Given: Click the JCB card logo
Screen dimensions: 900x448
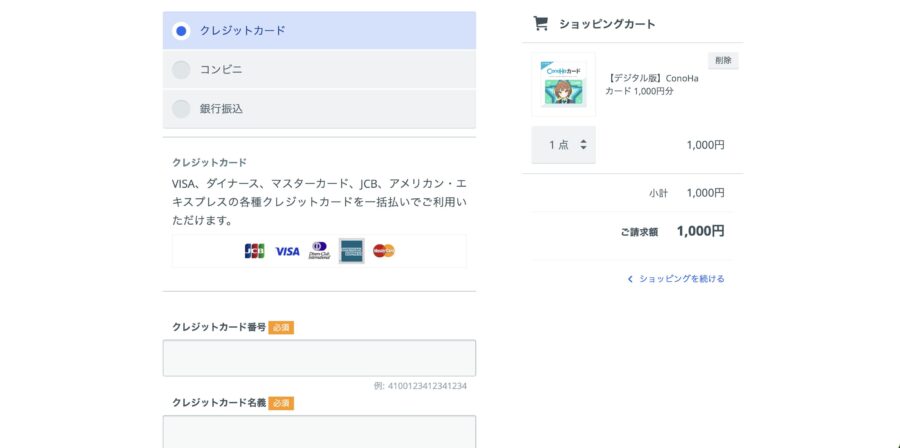Looking at the screenshot, I should (255, 251).
